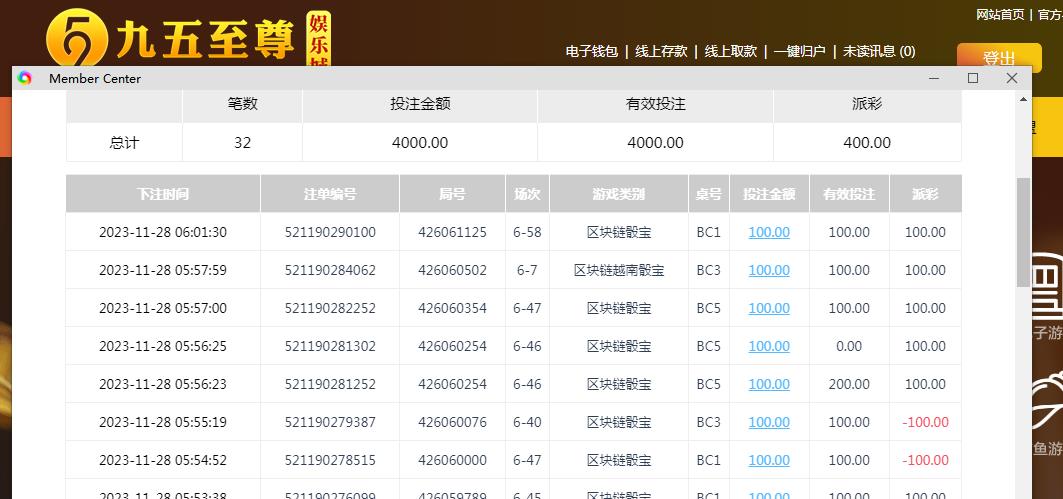This screenshot has height=499, width=1063.
Task: View 未读讯息 unread messages
Action: coord(878,52)
